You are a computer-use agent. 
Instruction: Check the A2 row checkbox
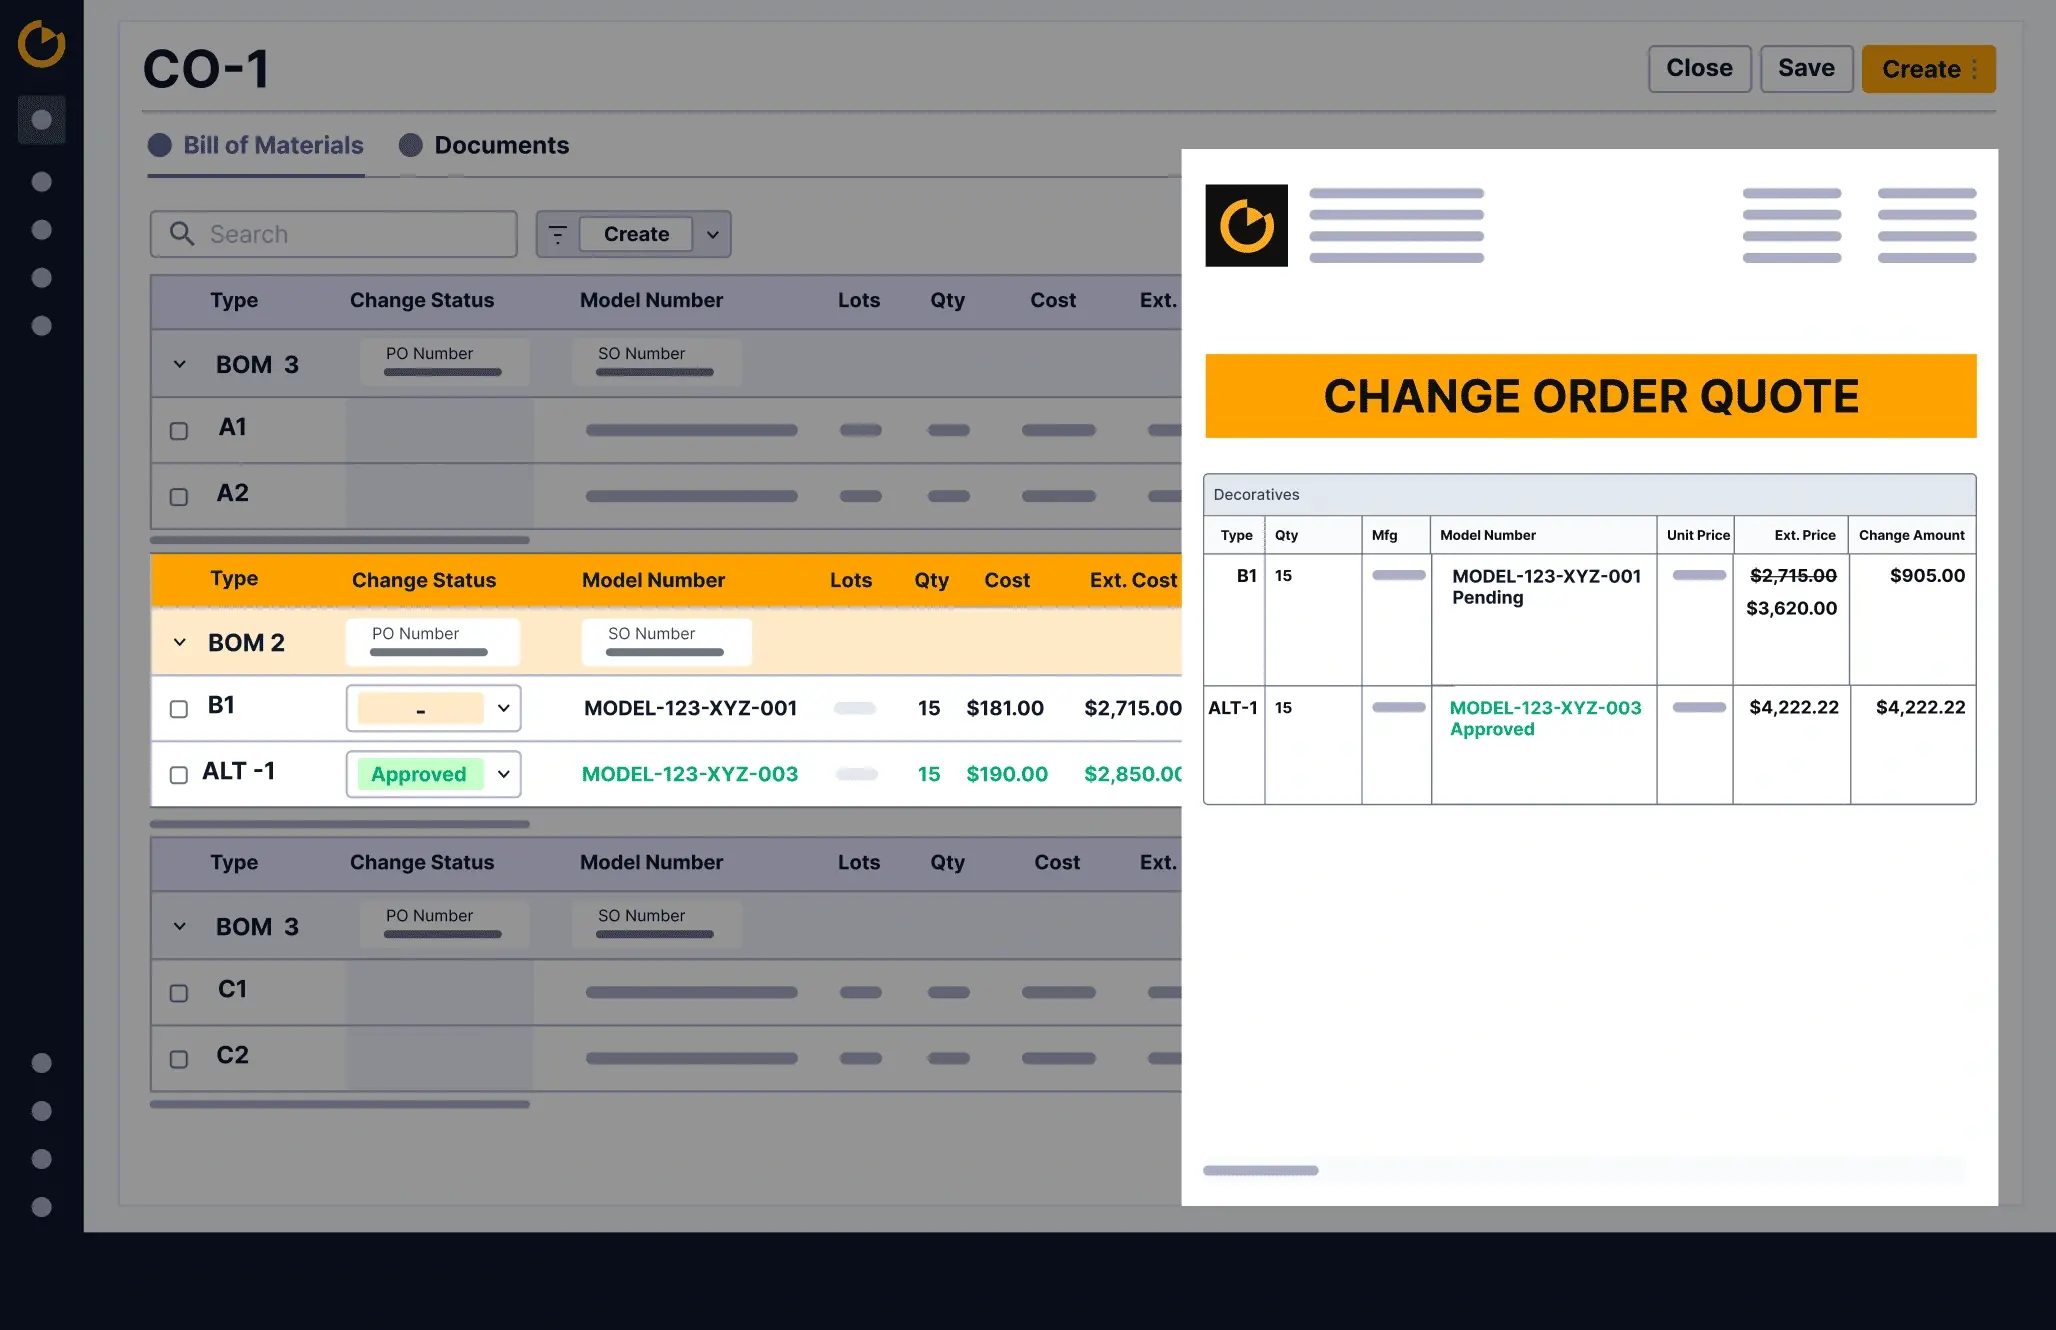click(x=179, y=497)
